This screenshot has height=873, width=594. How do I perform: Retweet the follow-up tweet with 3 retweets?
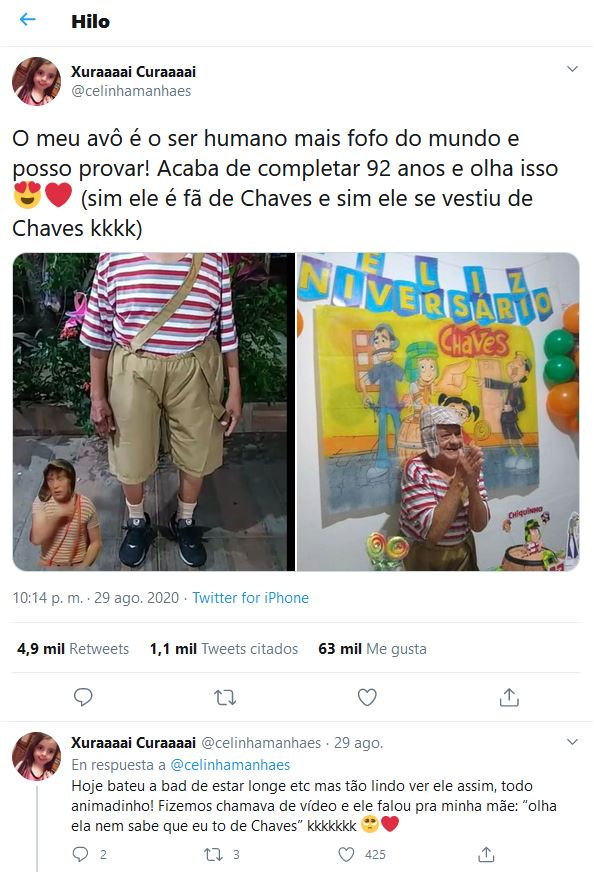pos(213,854)
